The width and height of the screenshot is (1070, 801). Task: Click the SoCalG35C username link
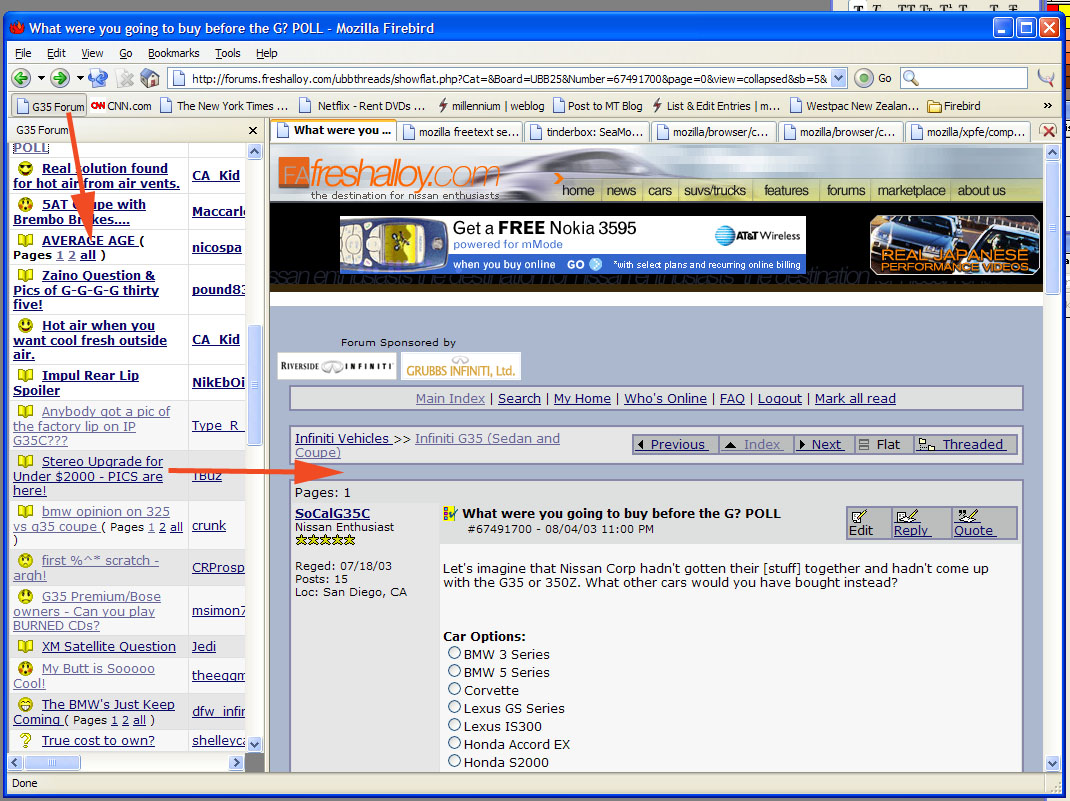332,513
